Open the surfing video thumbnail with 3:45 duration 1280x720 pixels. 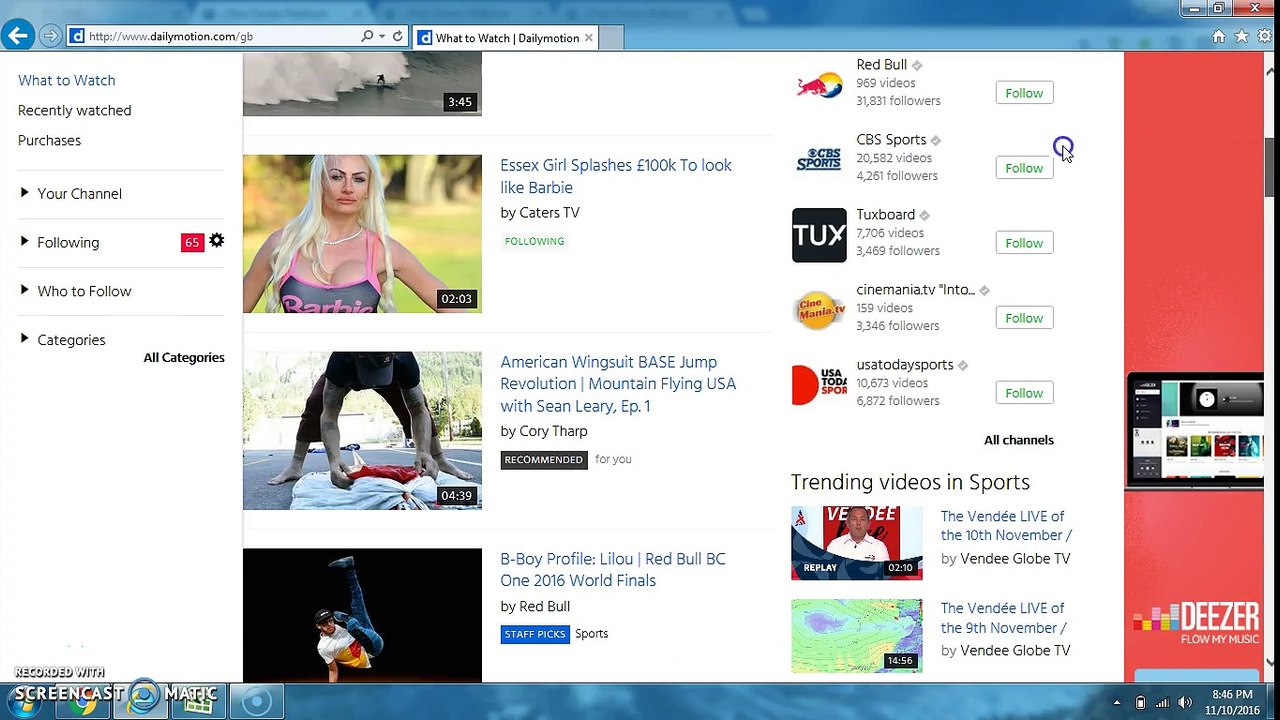tap(362, 85)
